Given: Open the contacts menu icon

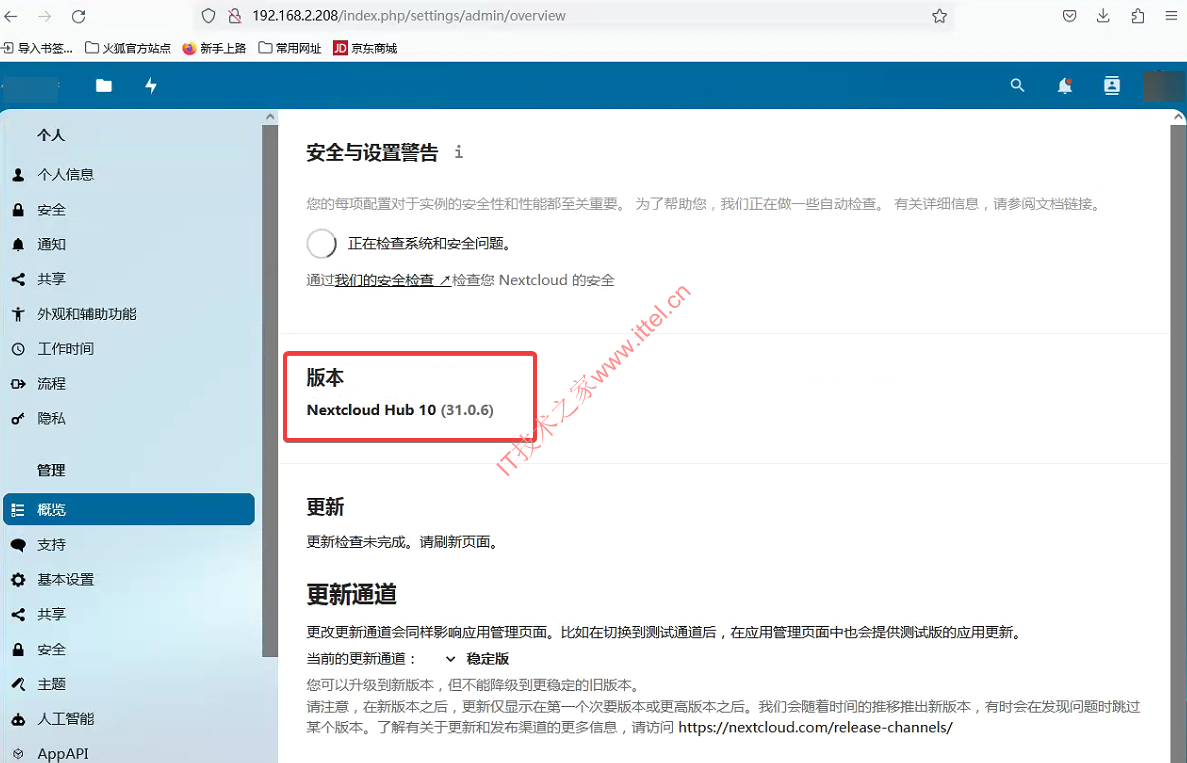Looking at the screenshot, I should point(1111,86).
